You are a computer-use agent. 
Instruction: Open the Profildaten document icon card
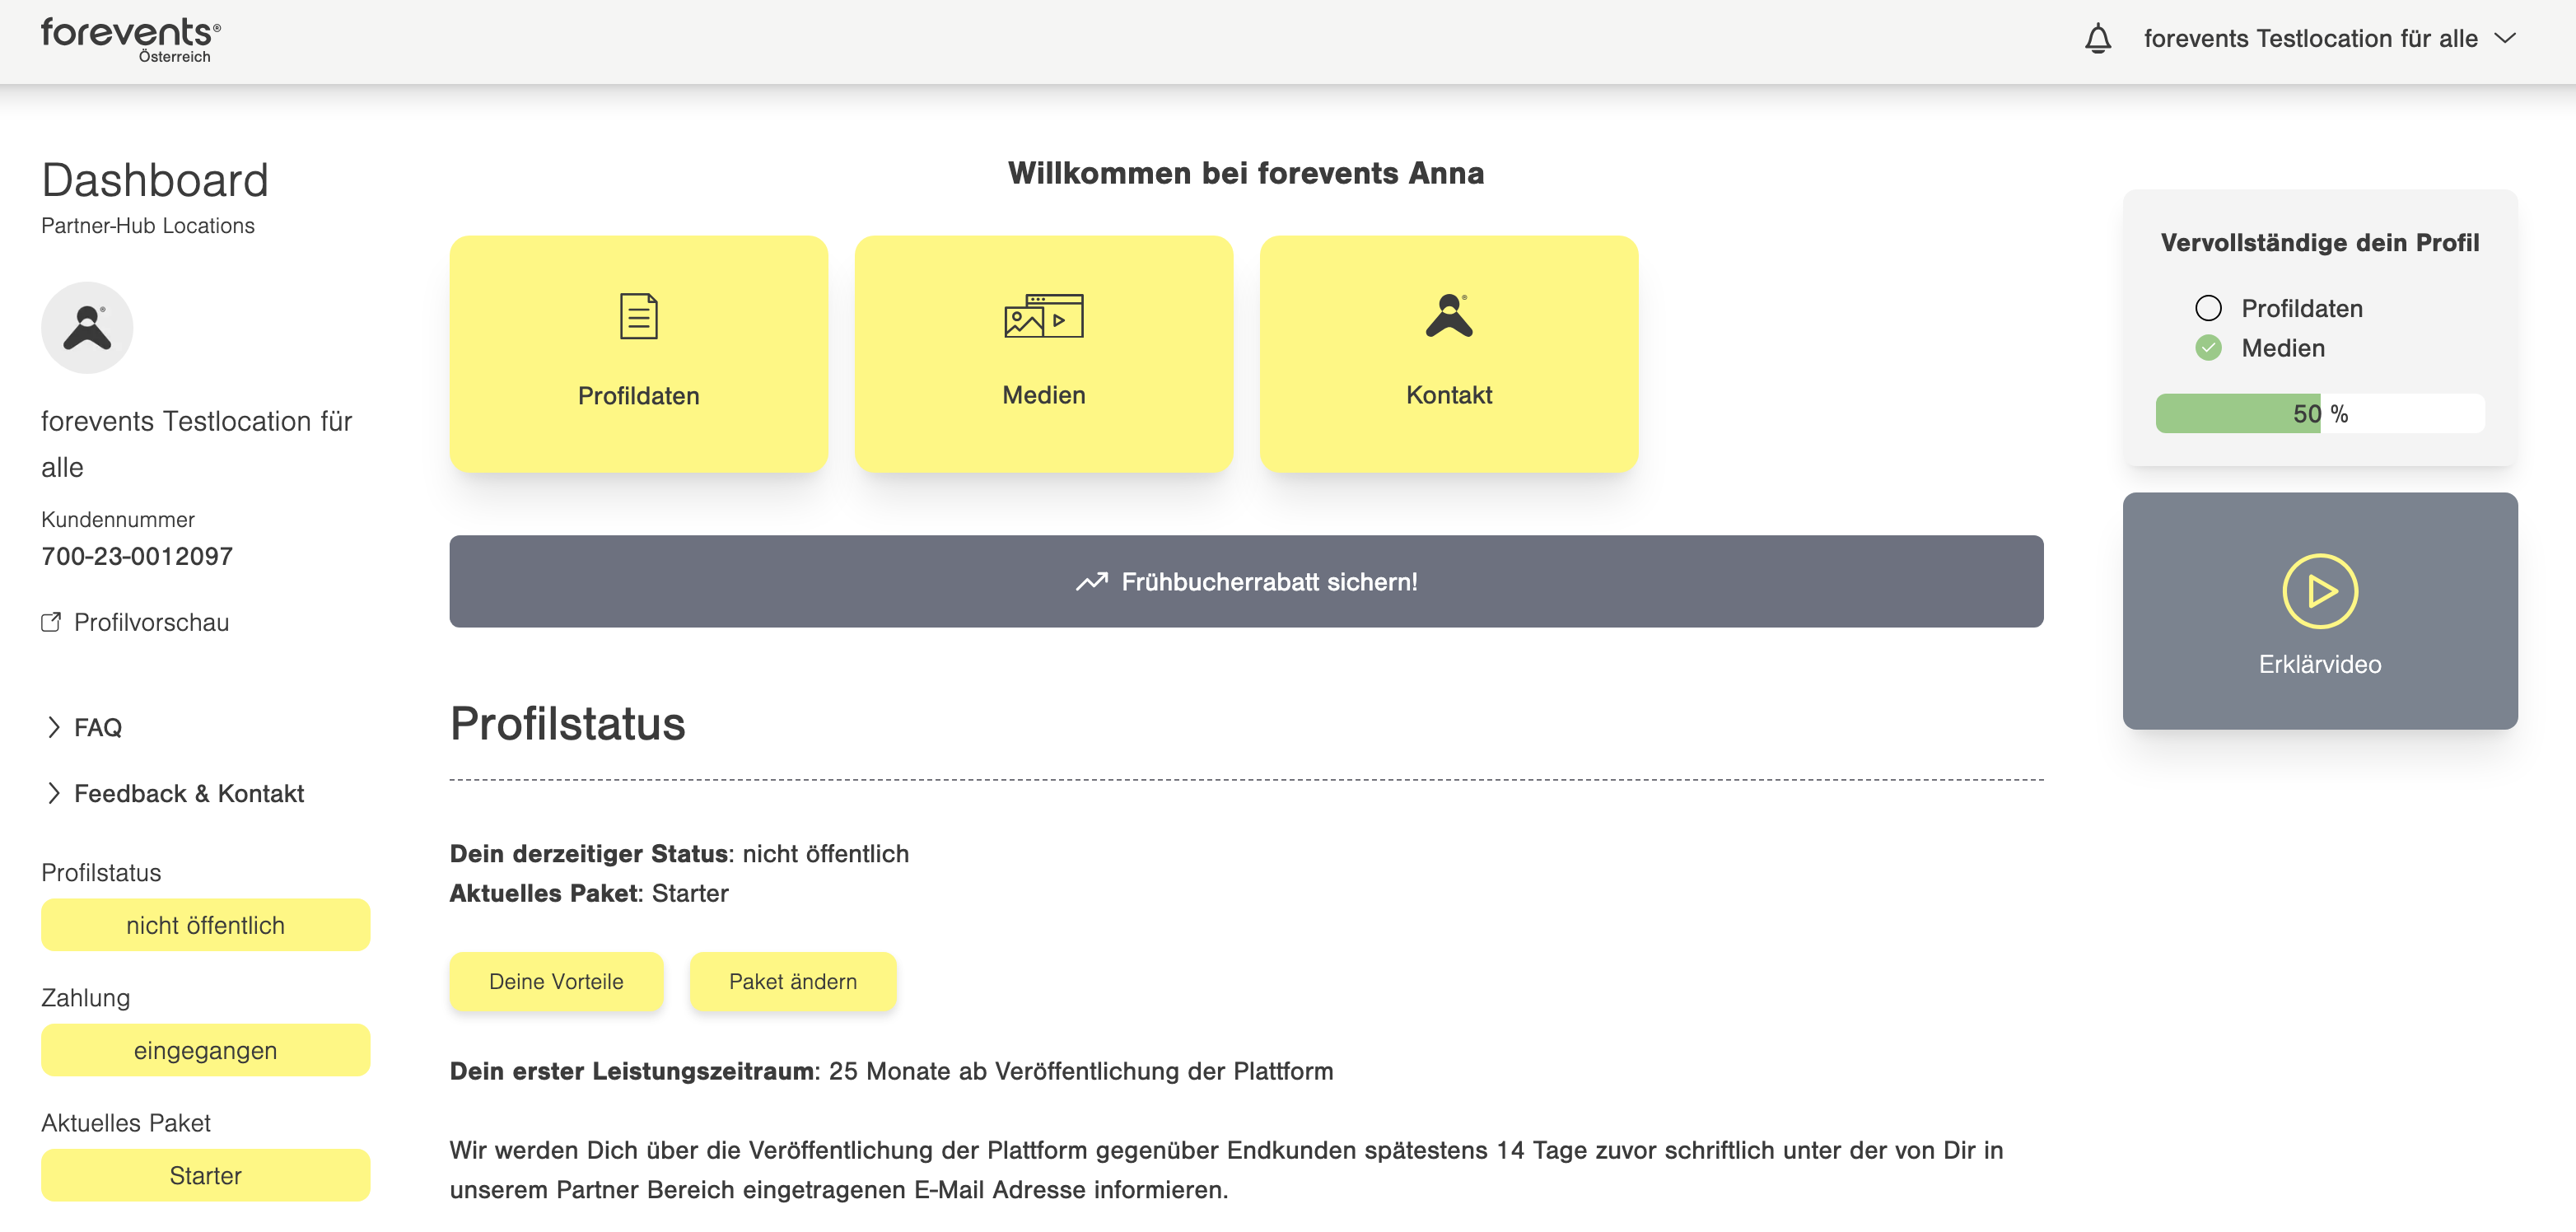click(639, 315)
